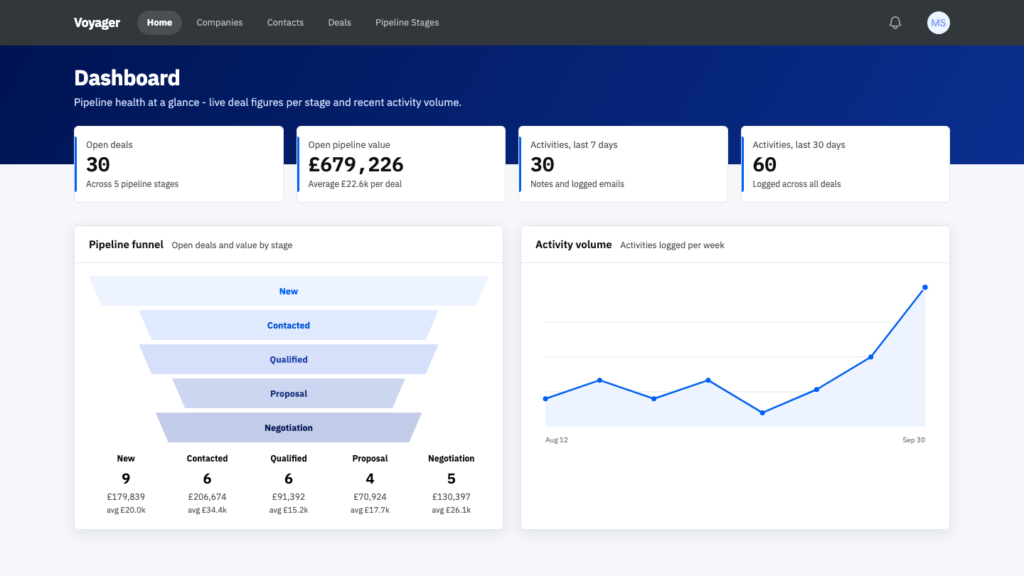Open the Deals tab
The height and width of the screenshot is (576, 1024).
click(340, 23)
